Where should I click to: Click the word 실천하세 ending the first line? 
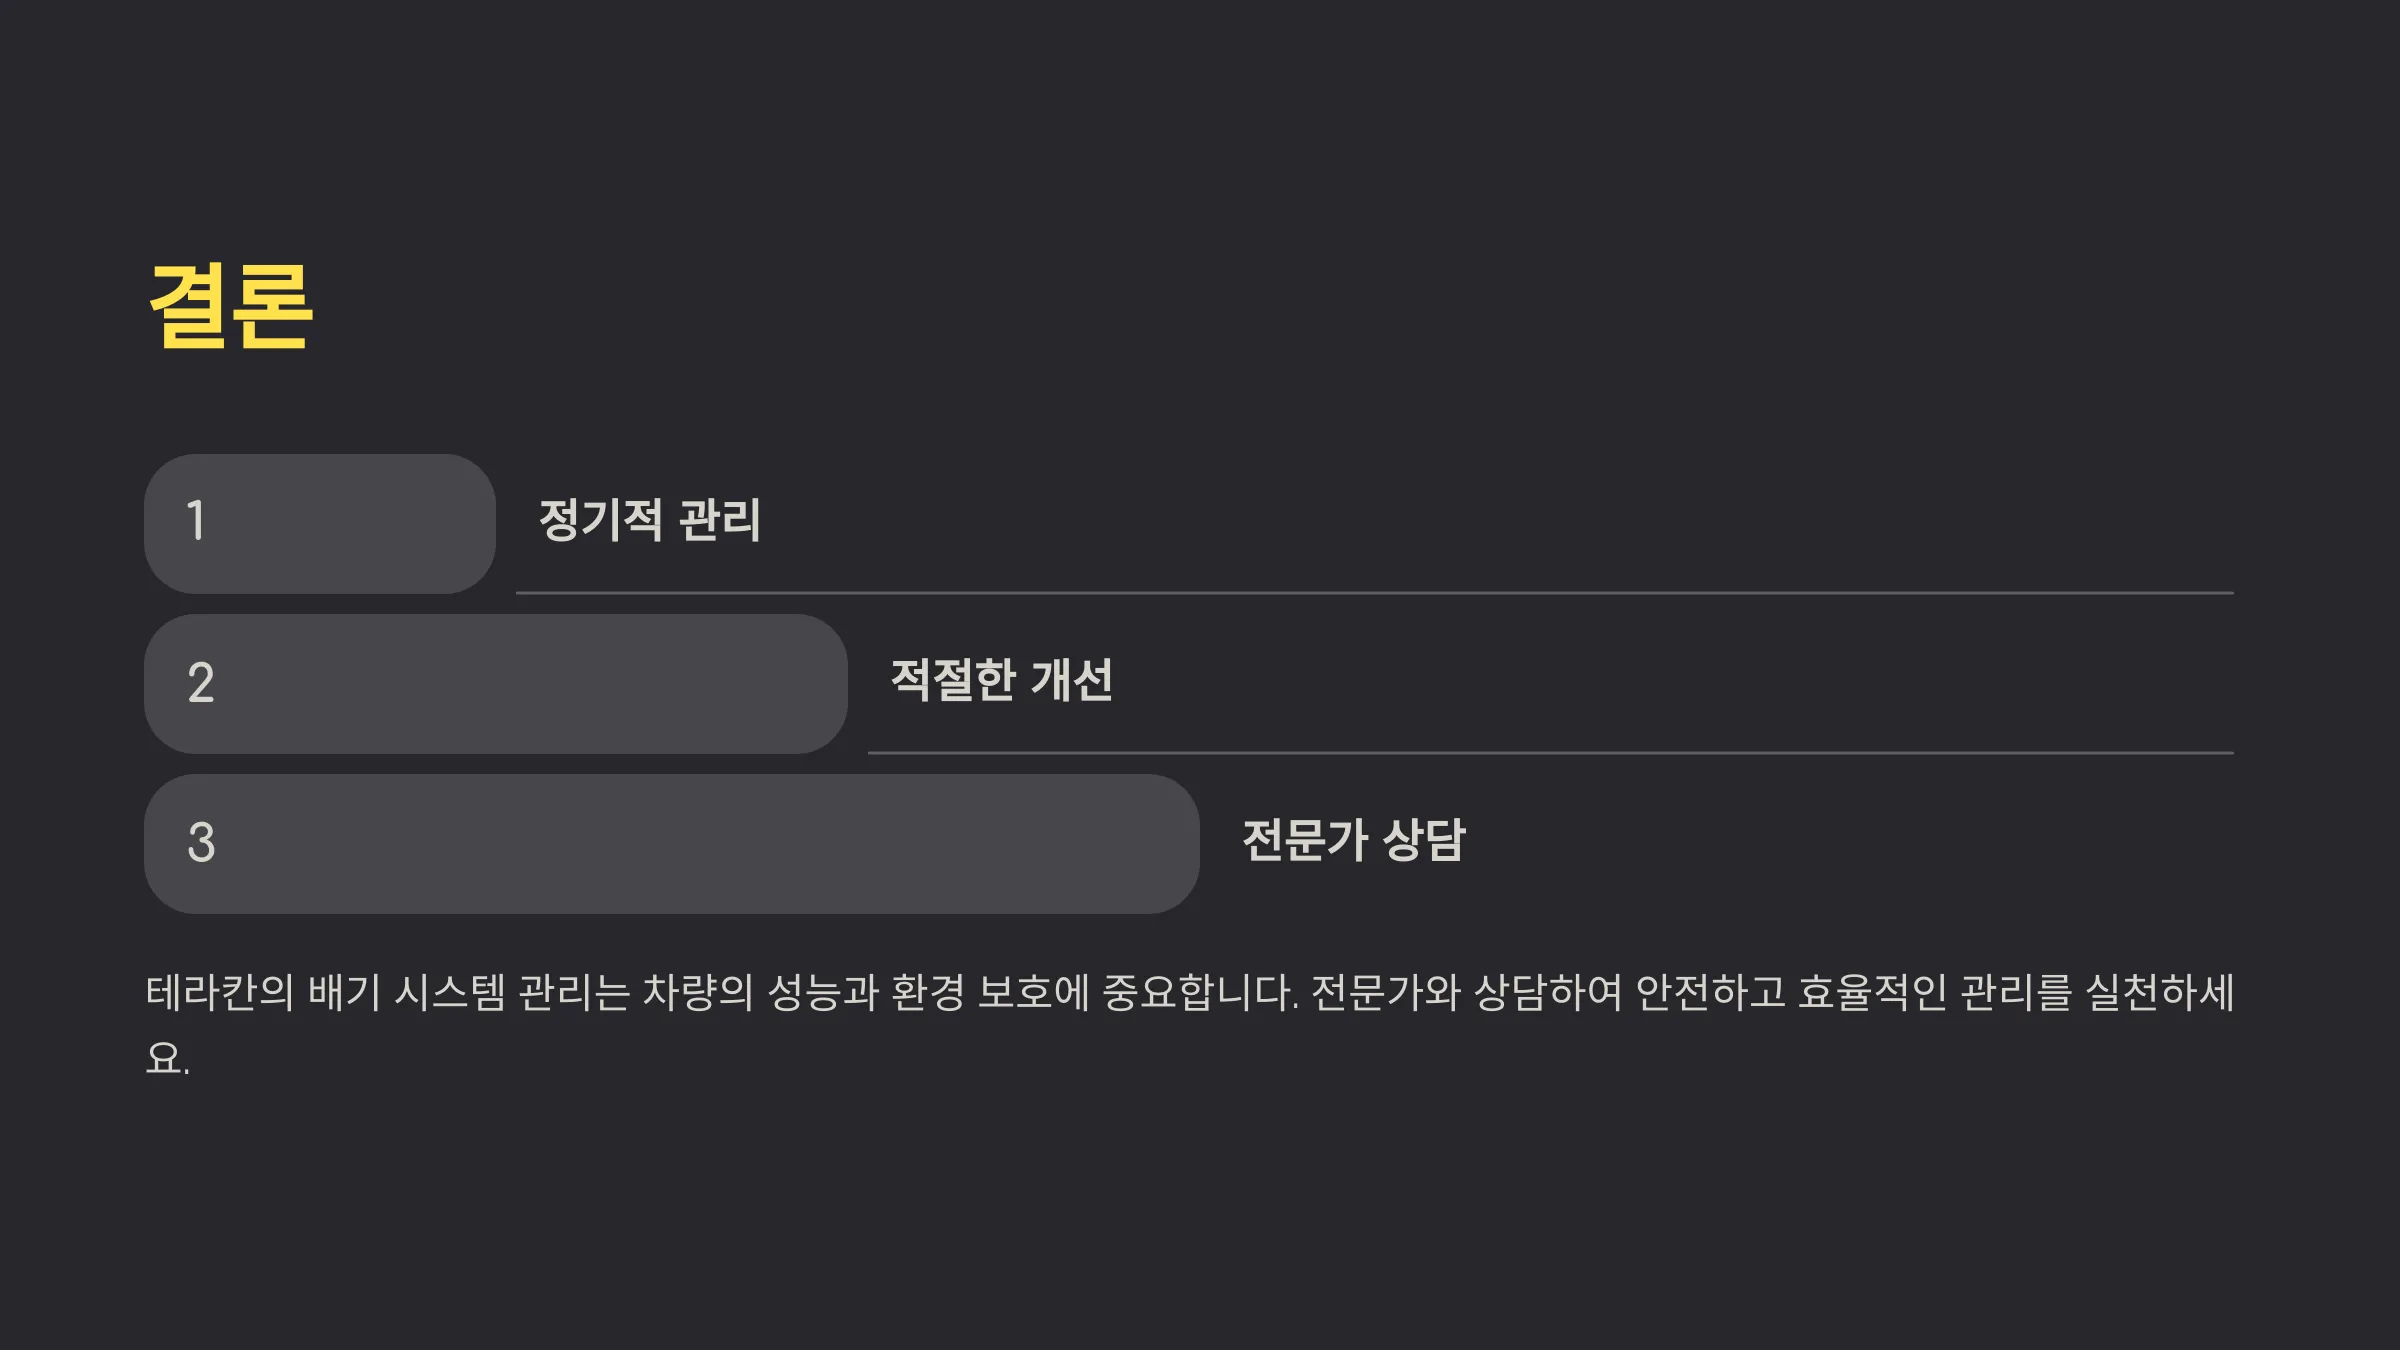(2160, 992)
